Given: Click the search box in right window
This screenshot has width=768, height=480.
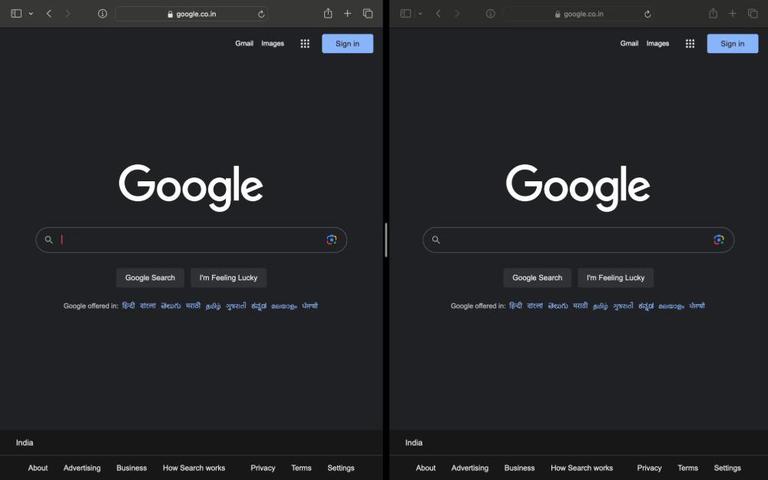Looking at the screenshot, I should point(578,240).
